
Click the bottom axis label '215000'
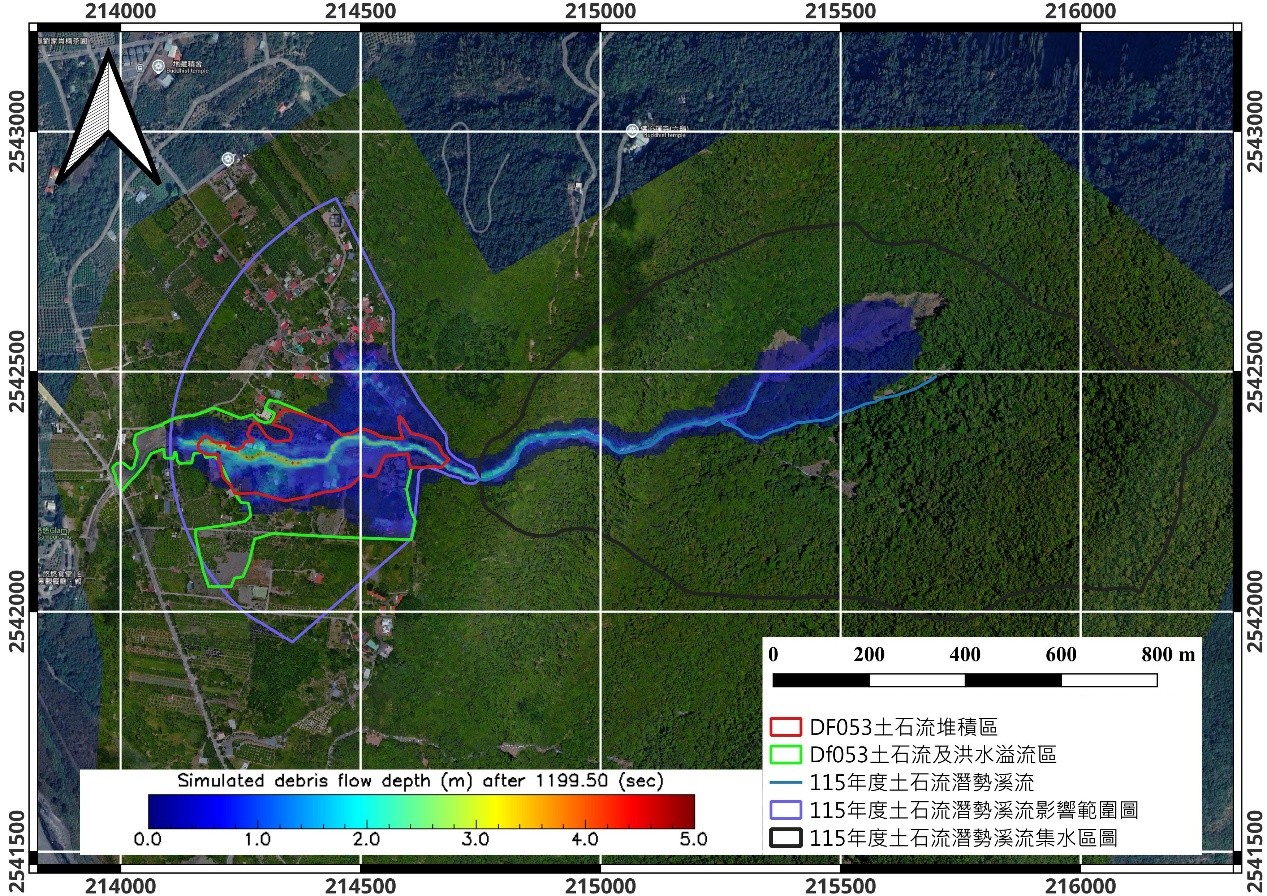tap(601, 886)
